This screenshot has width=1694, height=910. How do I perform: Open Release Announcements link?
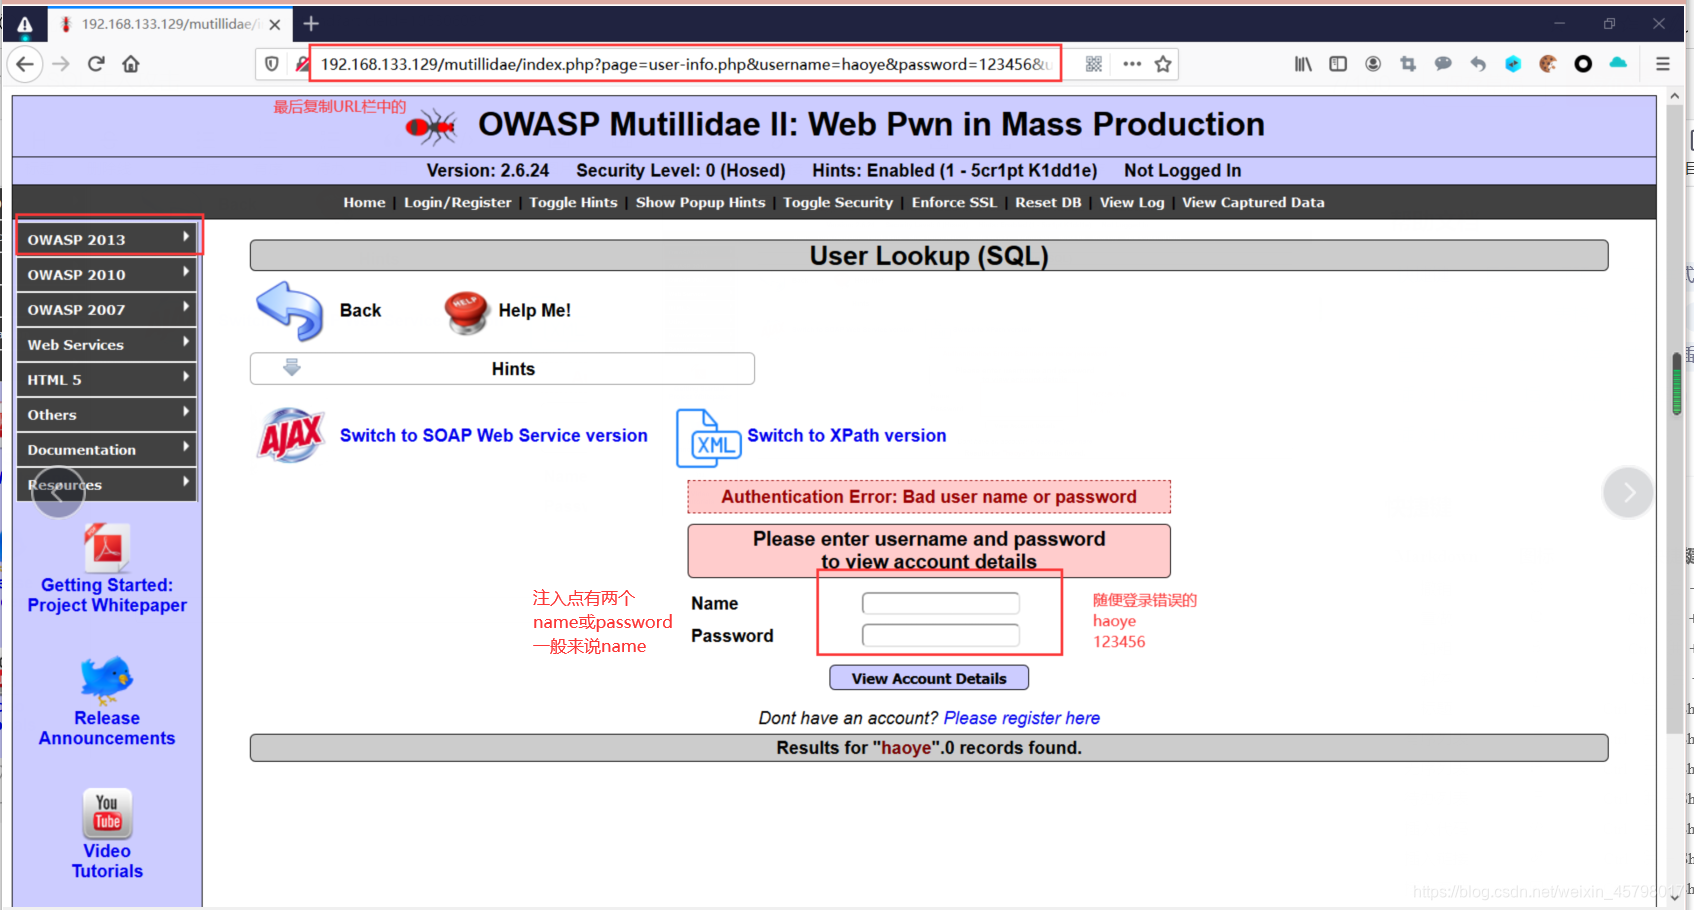point(107,728)
